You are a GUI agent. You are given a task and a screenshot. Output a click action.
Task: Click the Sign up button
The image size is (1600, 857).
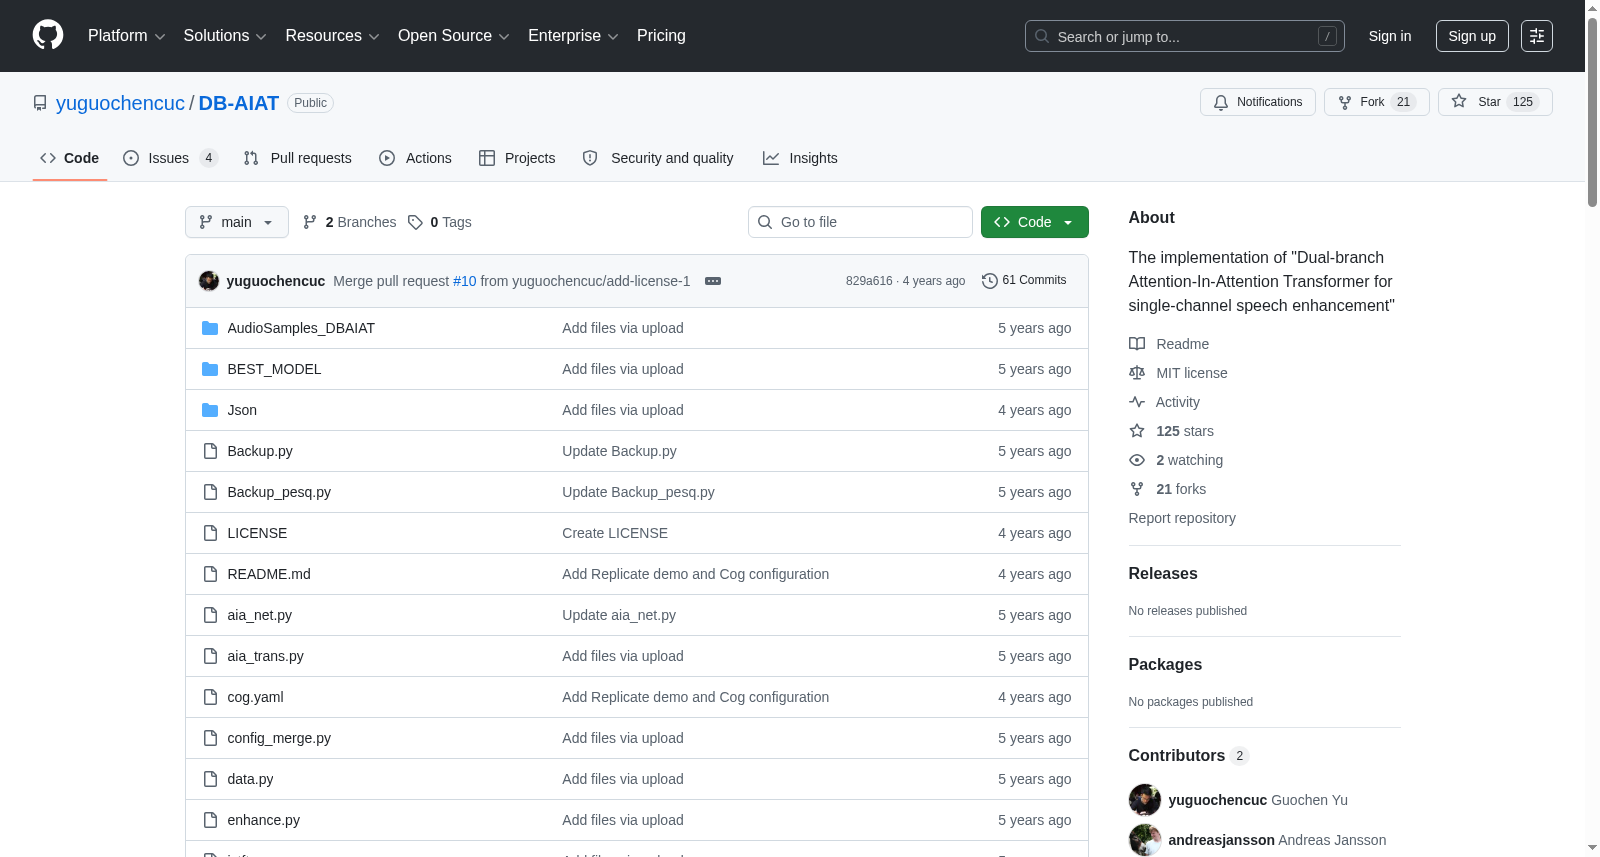point(1472,36)
